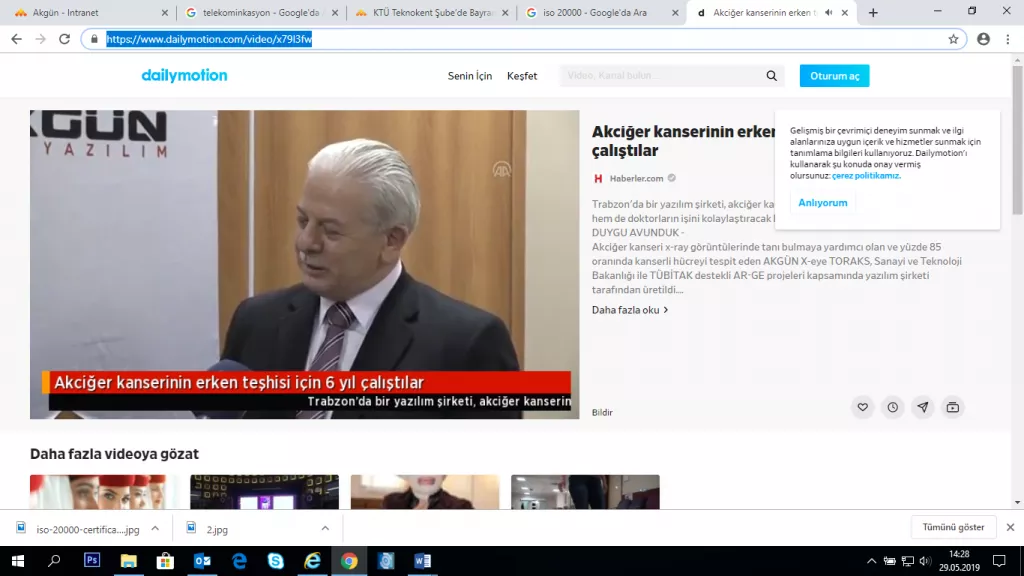Viewport: 1024px width, 576px height.
Task: Open the Windows notification center
Action: 999,561
